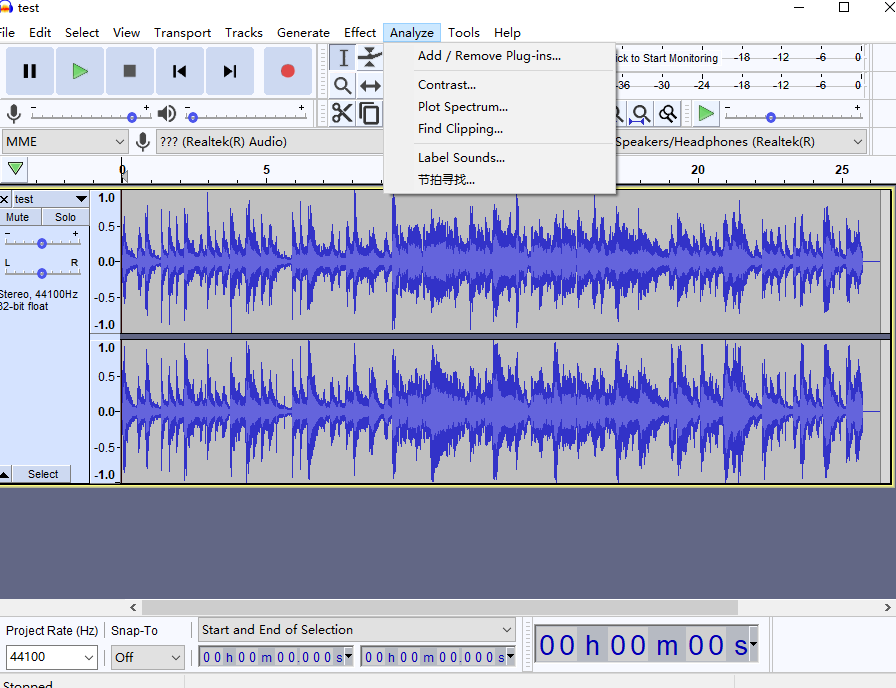Open the MME audio host dropdown
This screenshot has height=688, width=896.
coord(65,142)
